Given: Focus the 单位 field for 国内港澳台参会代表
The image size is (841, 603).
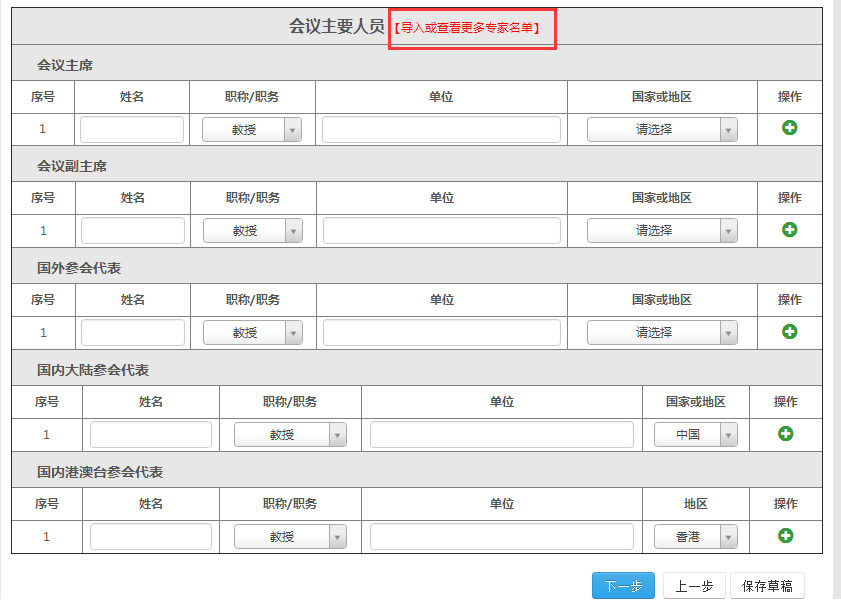Looking at the screenshot, I should coord(501,537).
